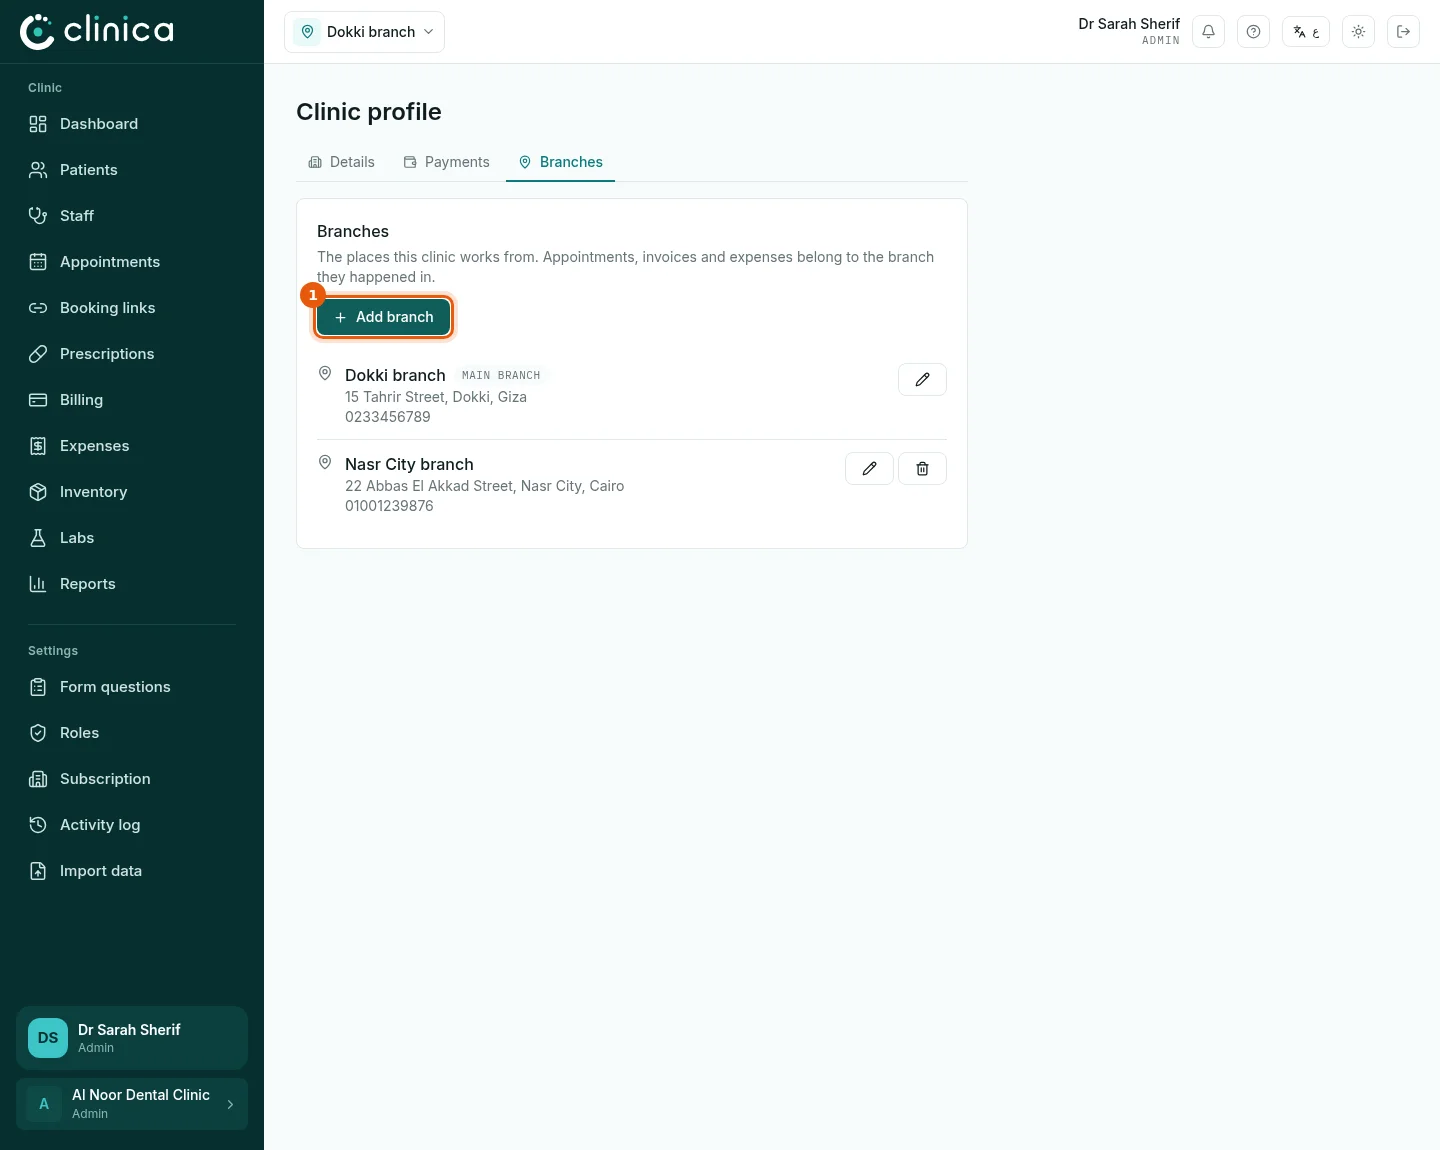Click the Nasr City branch name
Viewport: 1440px width, 1150px height.
(x=409, y=464)
